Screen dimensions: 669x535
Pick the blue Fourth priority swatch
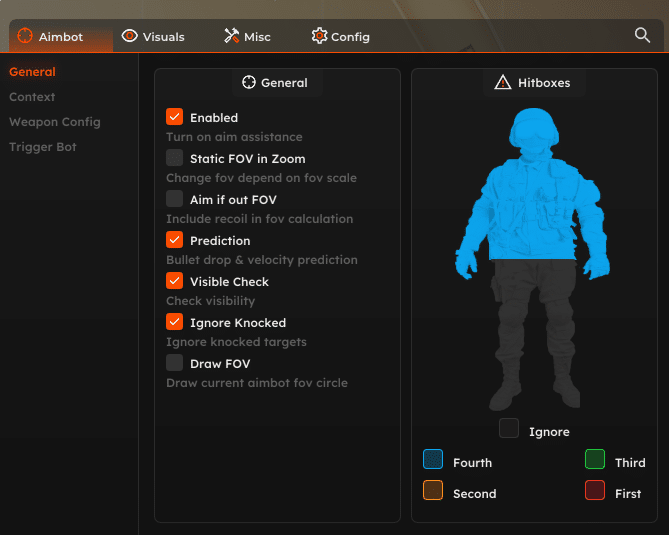(x=433, y=459)
